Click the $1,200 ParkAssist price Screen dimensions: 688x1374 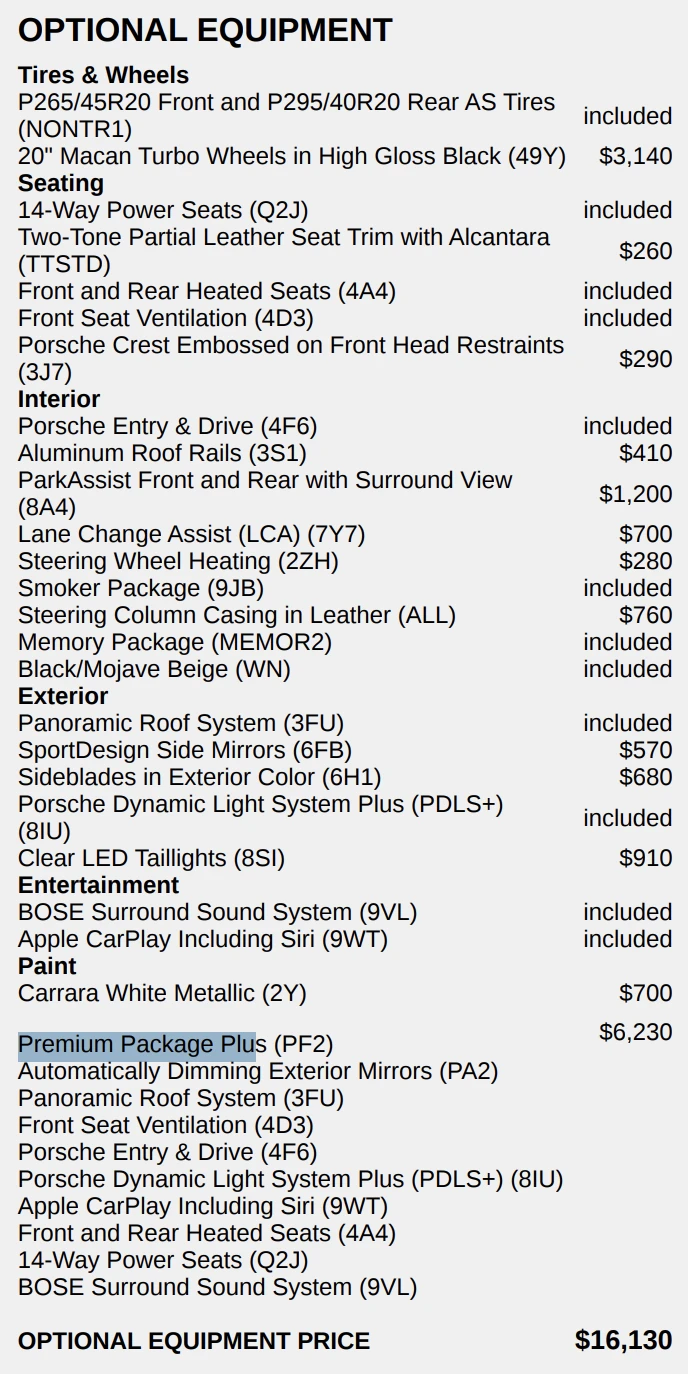point(635,494)
